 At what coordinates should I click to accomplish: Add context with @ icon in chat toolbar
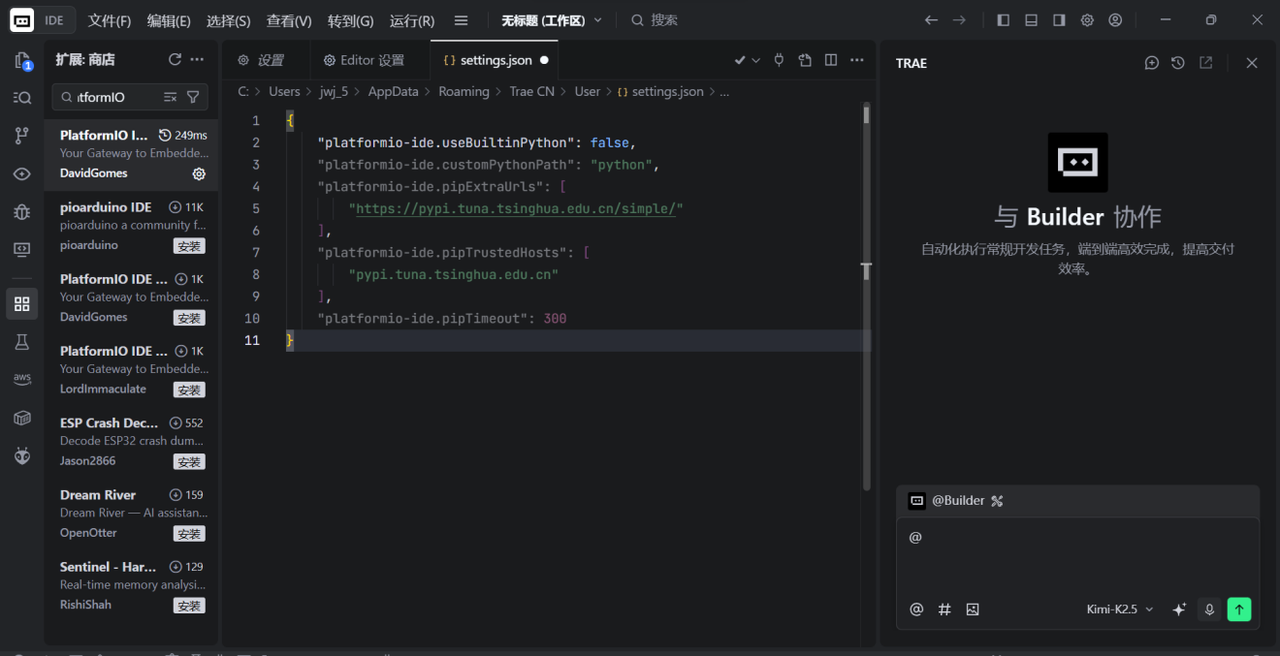[x=916, y=609]
